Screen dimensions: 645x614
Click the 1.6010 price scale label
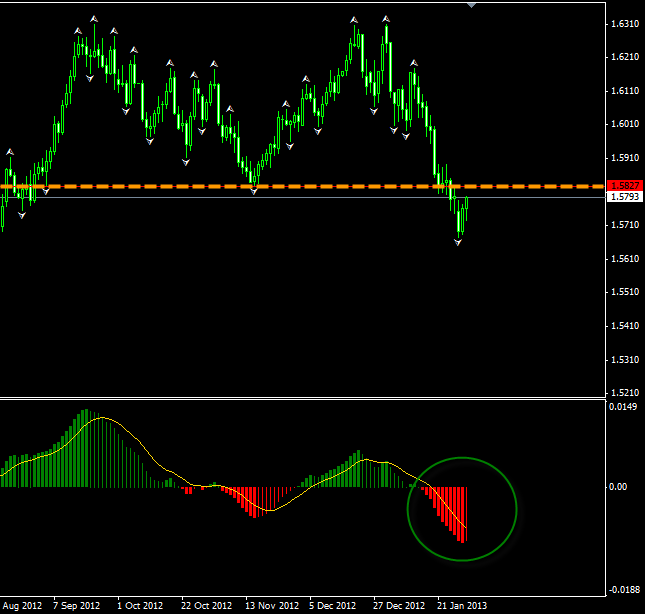[625, 124]
